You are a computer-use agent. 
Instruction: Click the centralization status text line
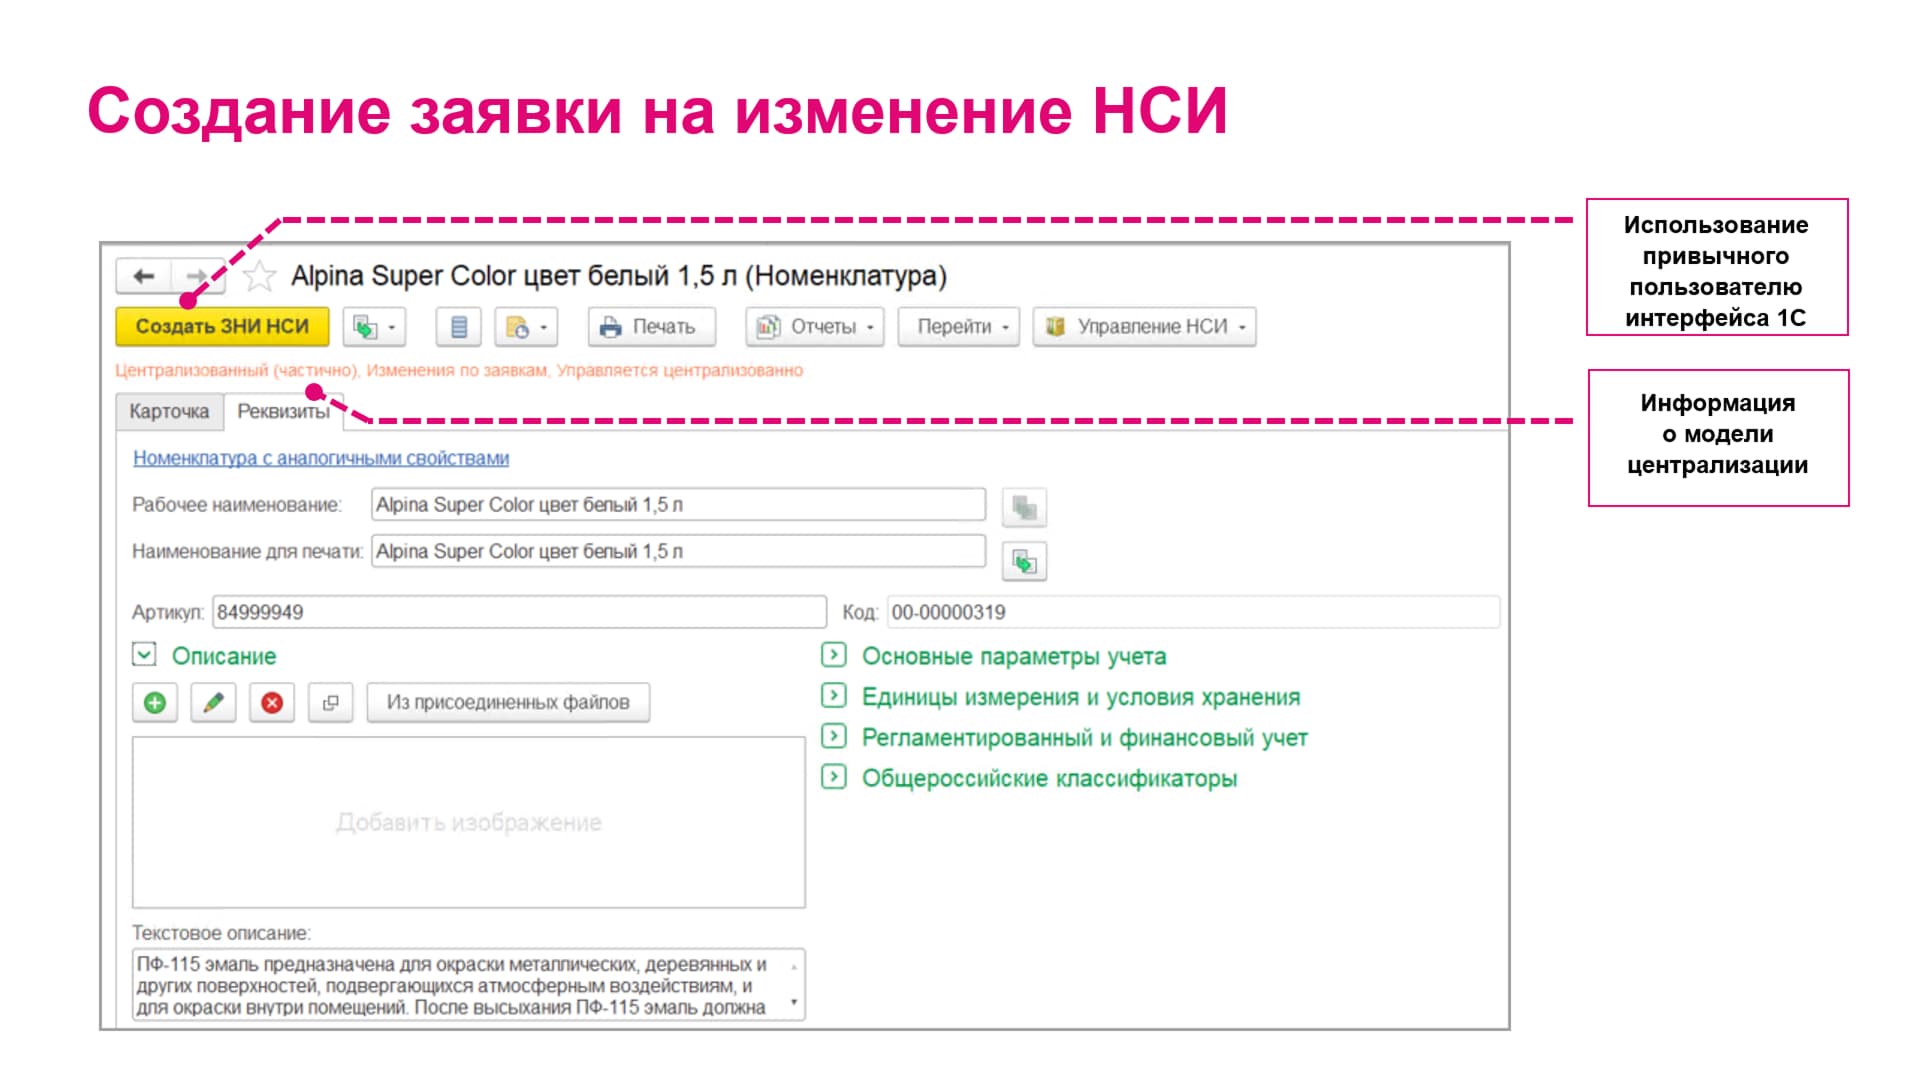[459, 371]
